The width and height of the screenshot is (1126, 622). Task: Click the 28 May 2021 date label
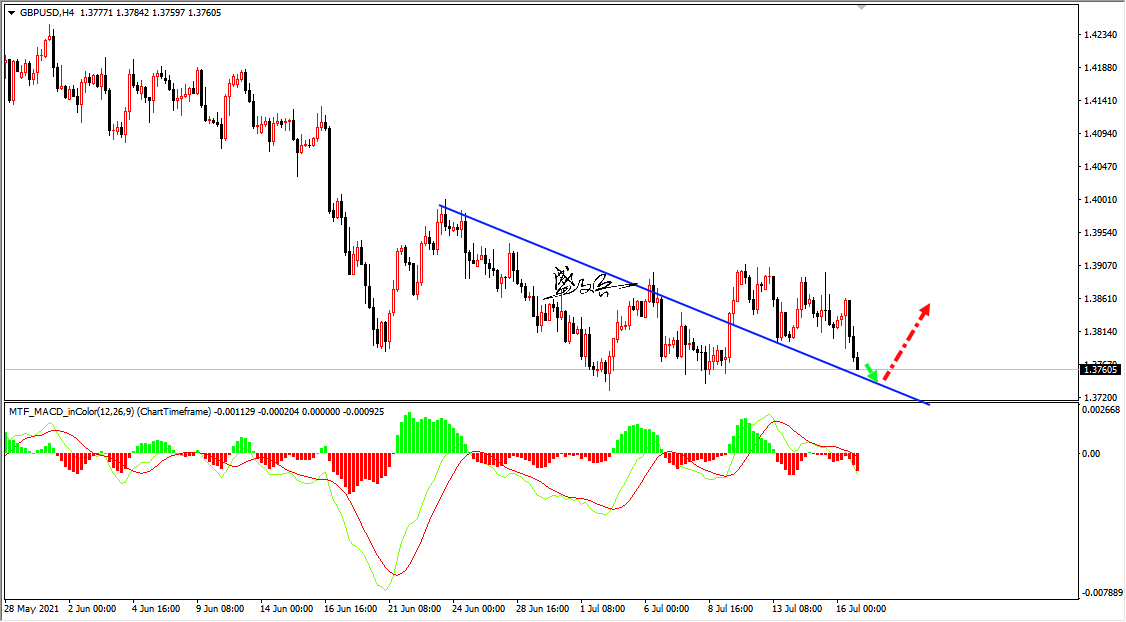click(32, 608)
